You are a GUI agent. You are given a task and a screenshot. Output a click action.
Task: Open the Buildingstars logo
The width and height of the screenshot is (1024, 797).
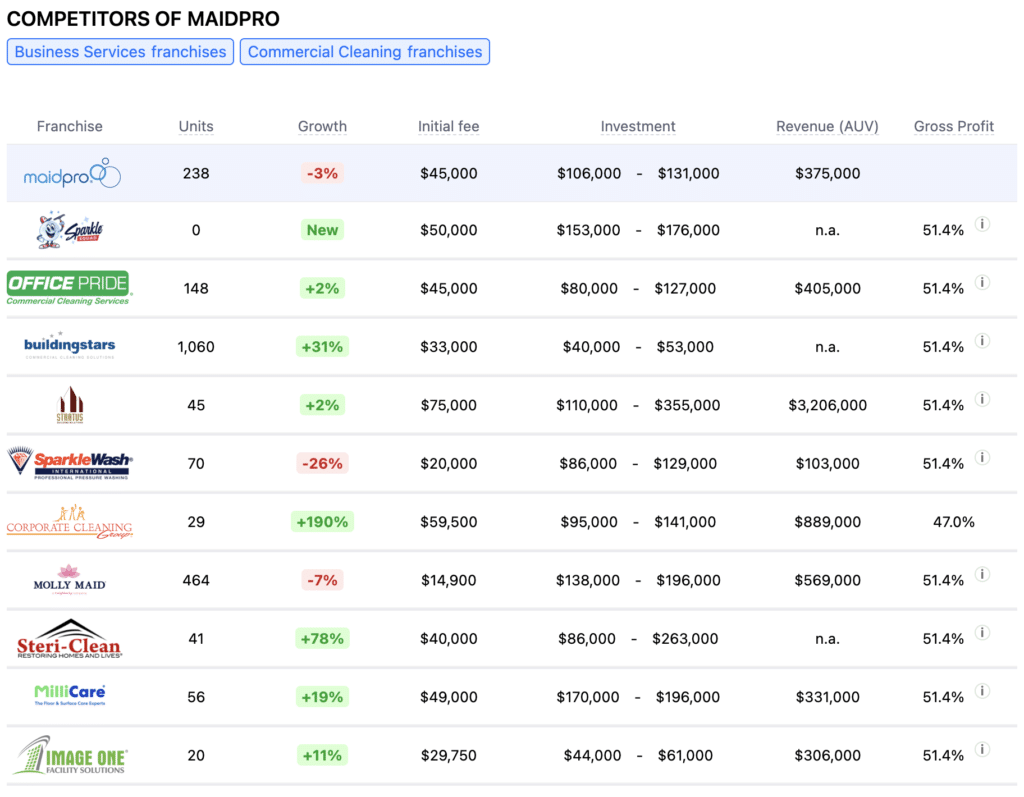coord(70,346)
